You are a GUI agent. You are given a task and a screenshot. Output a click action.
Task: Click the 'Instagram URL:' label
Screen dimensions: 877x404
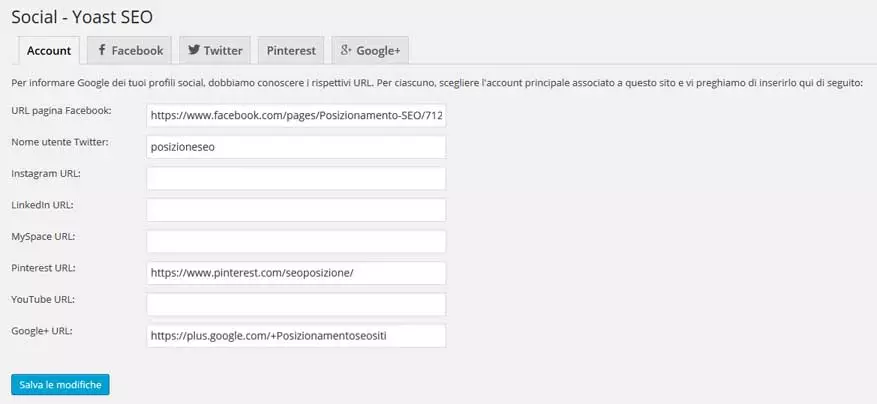click(x=46, y=173)
